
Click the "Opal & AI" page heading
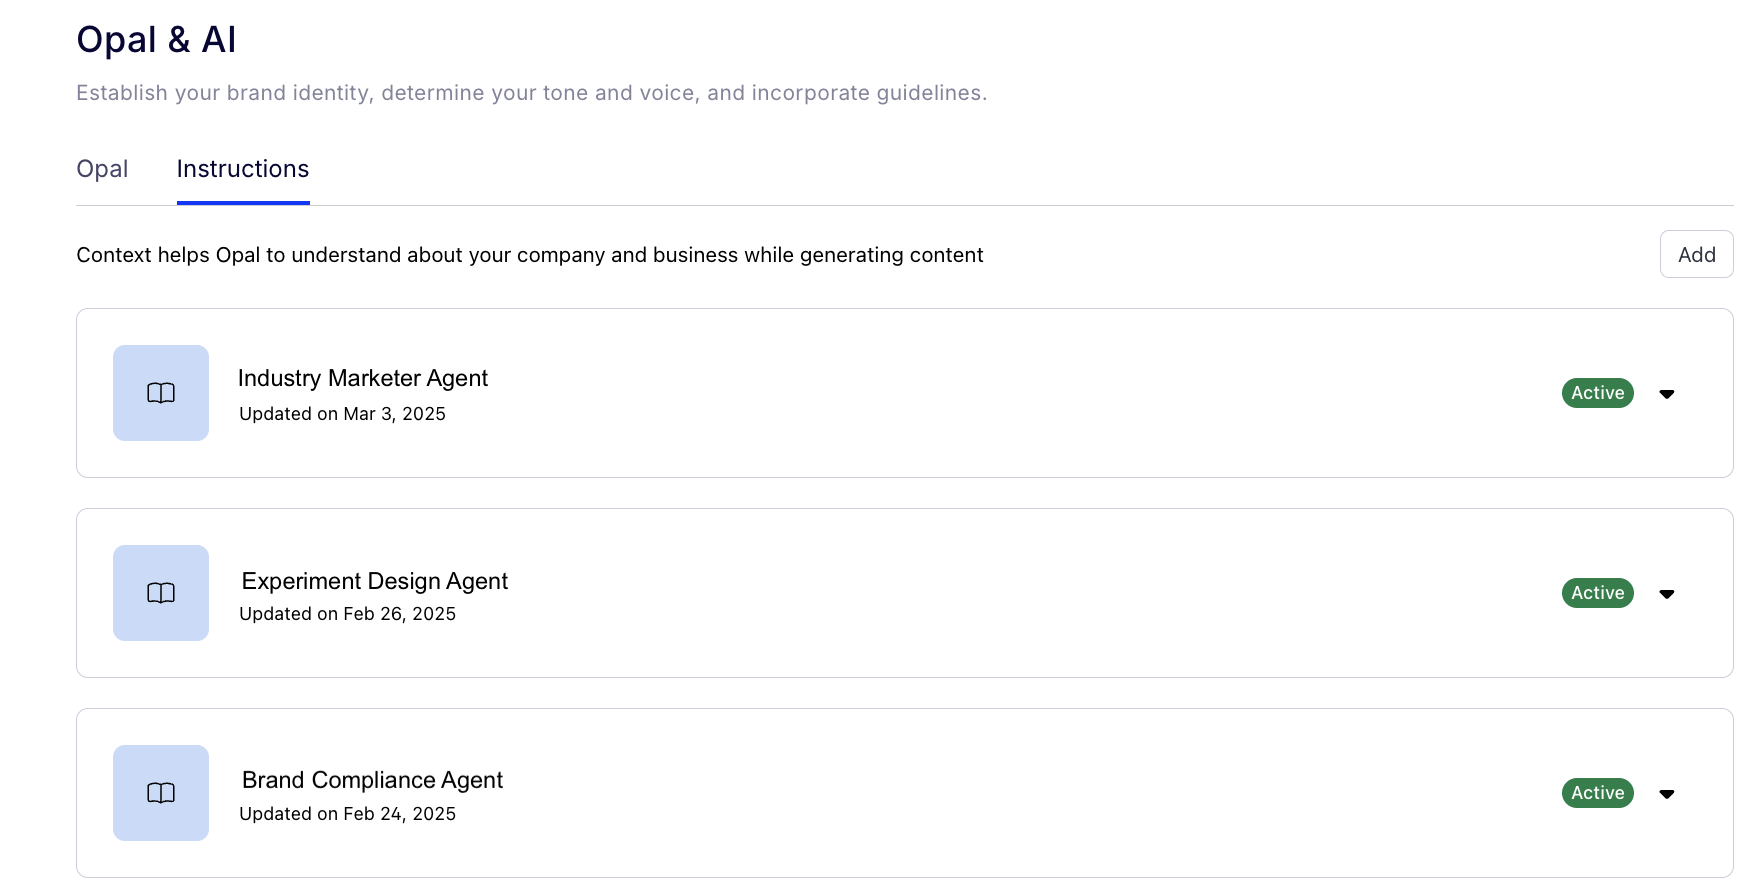point(156,40)
